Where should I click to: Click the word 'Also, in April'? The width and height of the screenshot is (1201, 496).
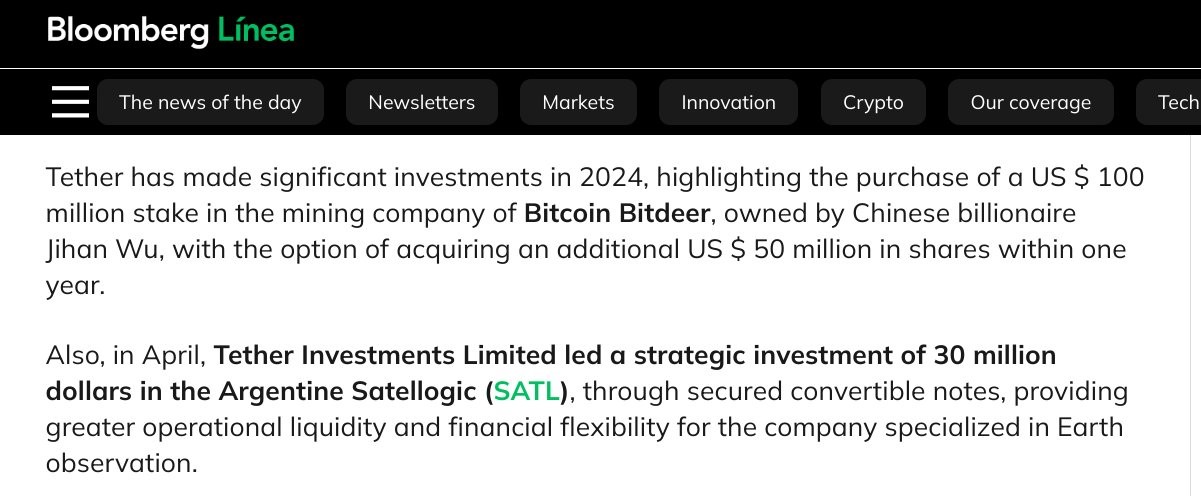125,355
